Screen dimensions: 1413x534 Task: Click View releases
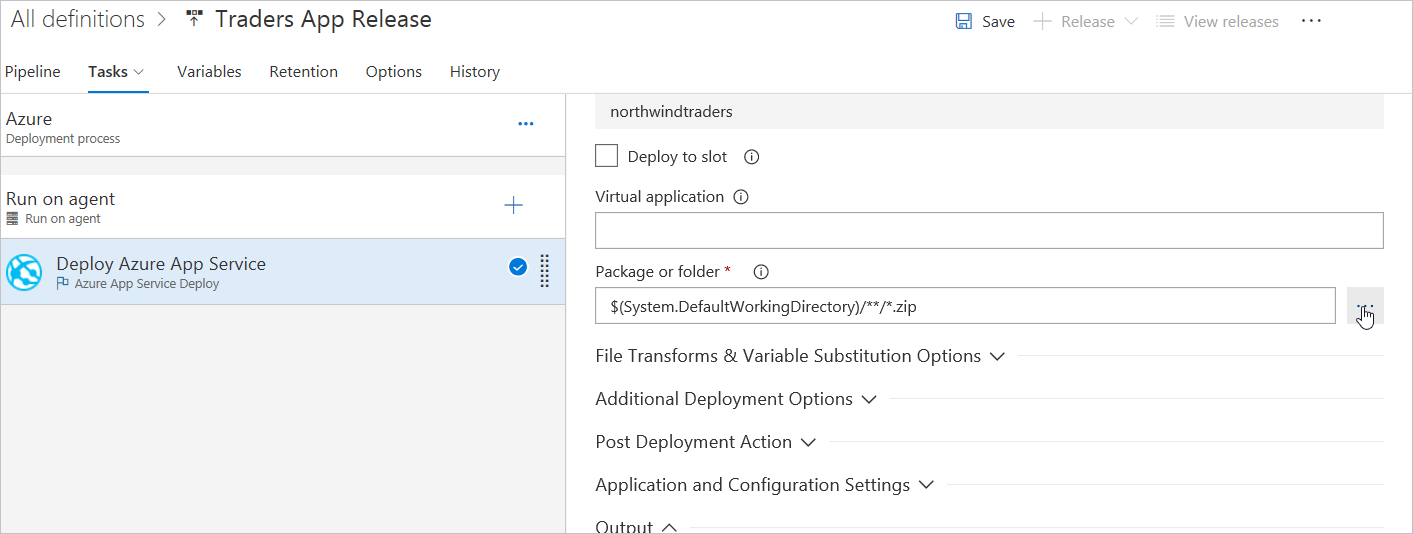pos(1218,21)
